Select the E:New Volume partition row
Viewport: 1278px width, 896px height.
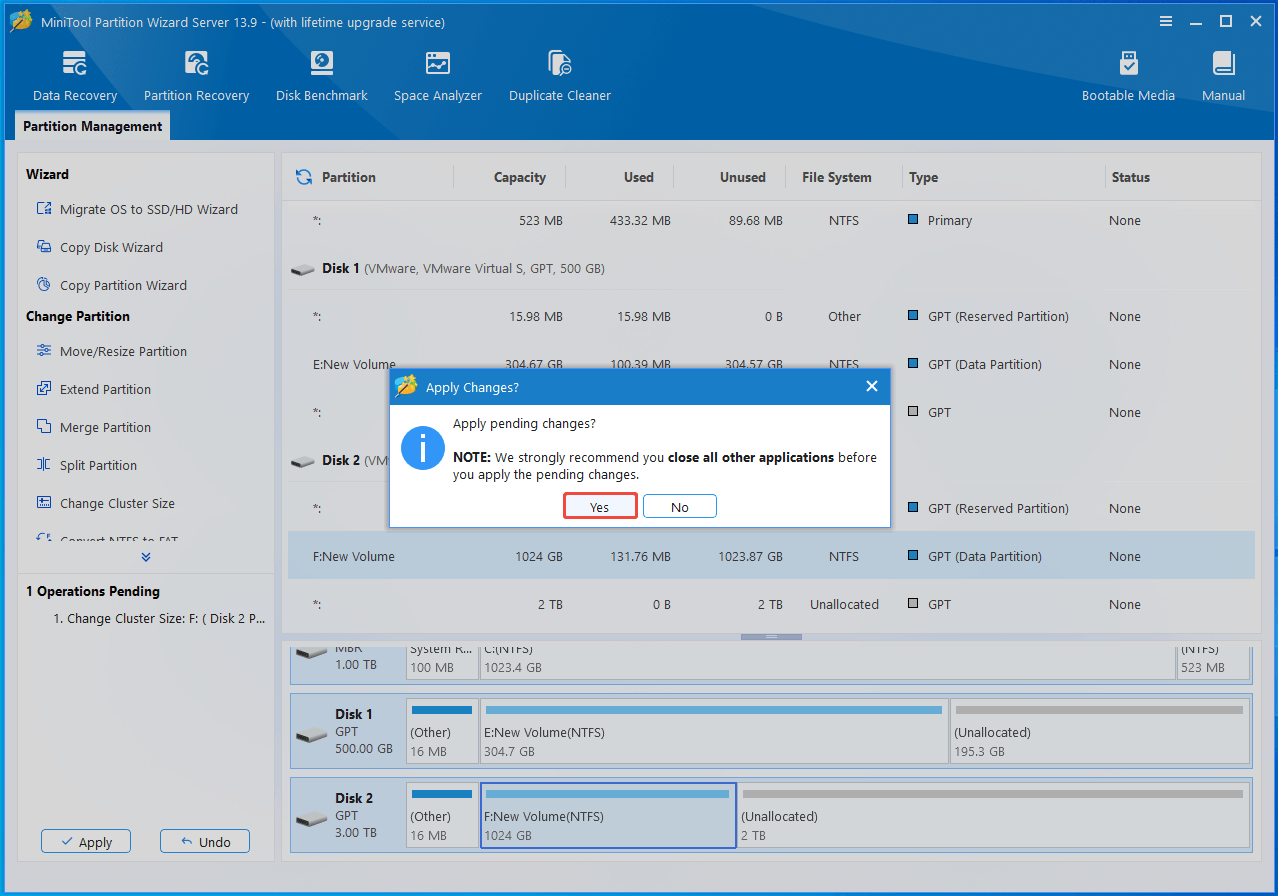click(771, 364)
